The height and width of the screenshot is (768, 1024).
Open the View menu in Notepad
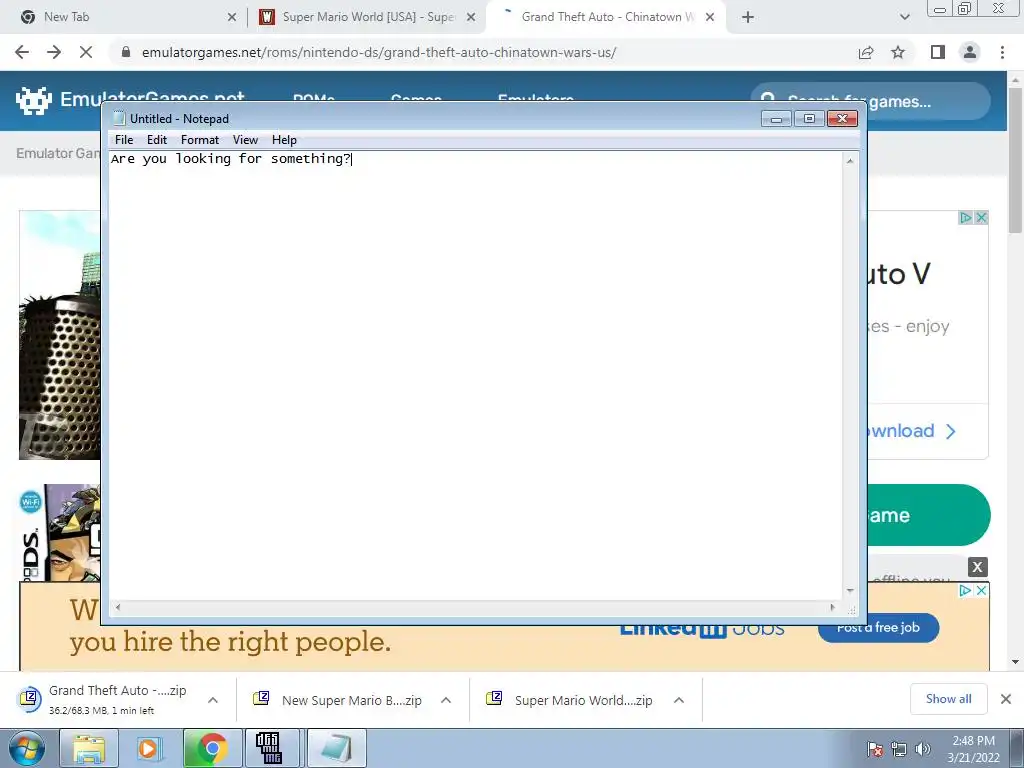(246, 140)
